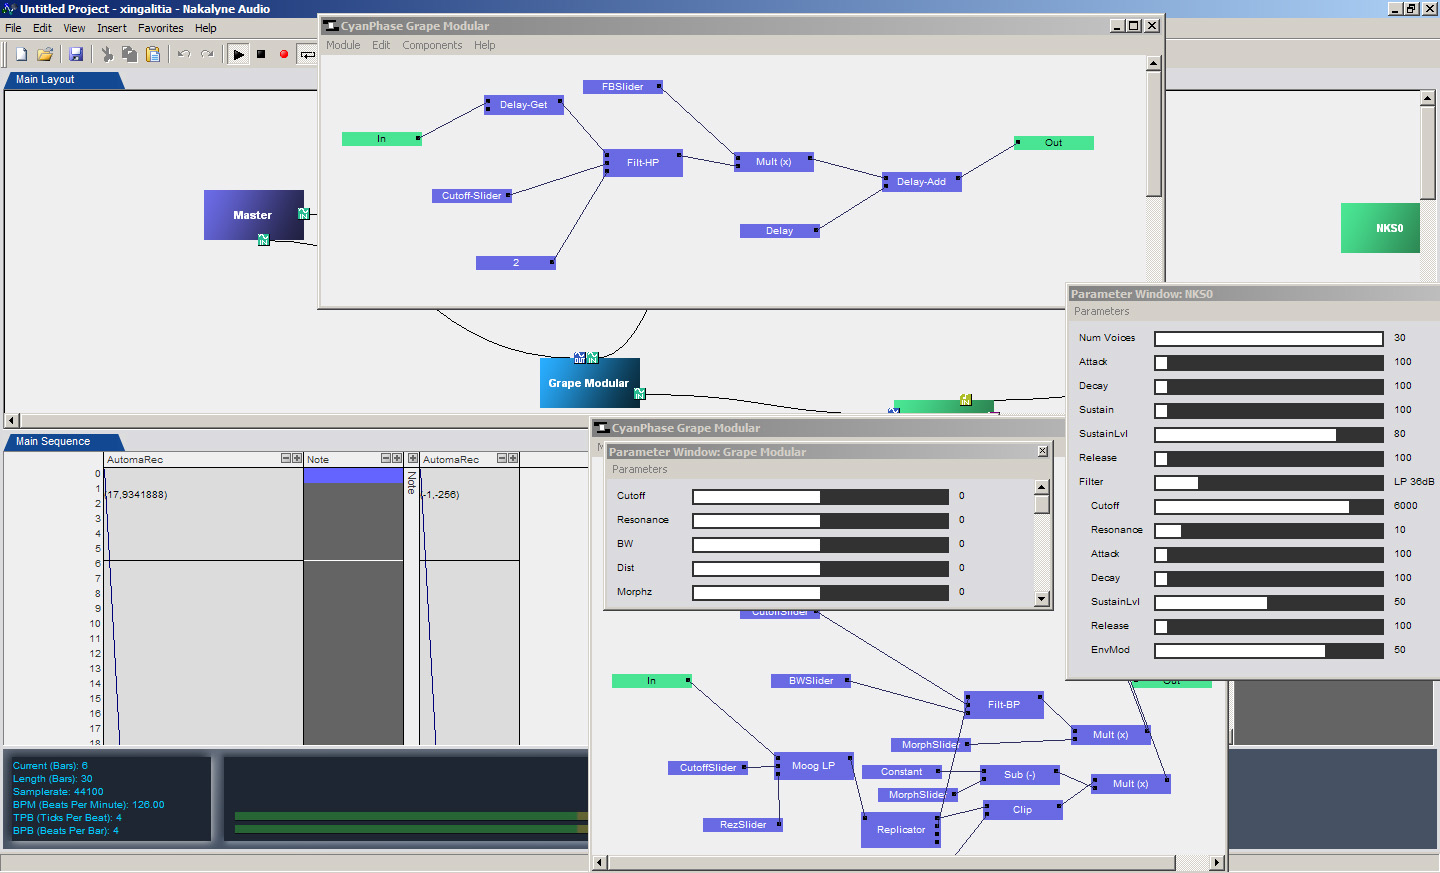Image resolution: width=1440 pixels, height=873 pixels.
Task: Click the Copy toolbar icon
Action: coord(129,54)
